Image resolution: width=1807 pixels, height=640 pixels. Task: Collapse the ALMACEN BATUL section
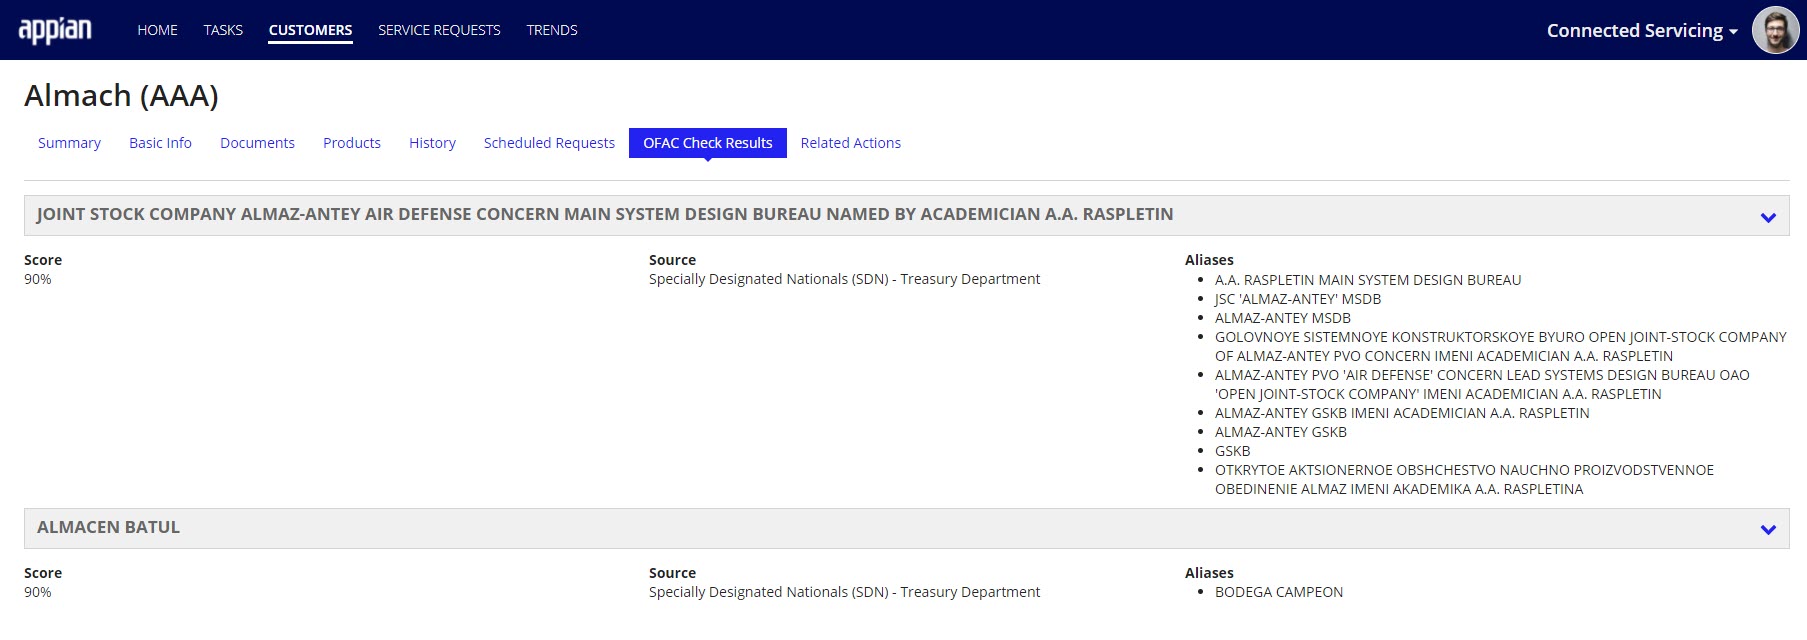[1768, 530]
